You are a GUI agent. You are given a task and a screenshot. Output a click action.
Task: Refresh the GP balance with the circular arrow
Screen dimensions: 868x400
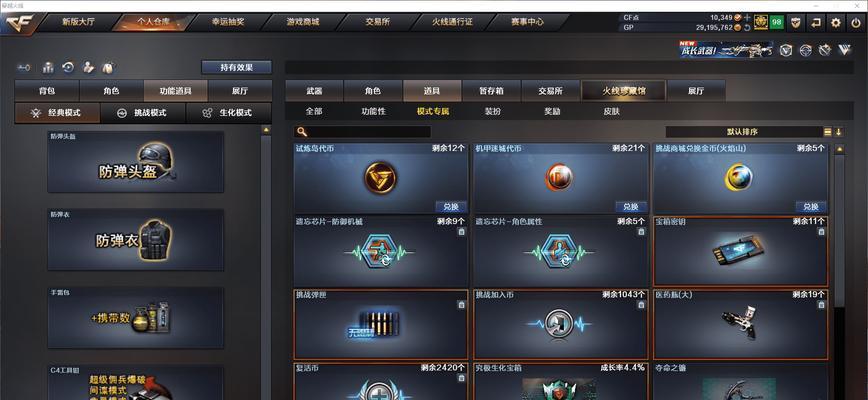(x=747, y=27)
